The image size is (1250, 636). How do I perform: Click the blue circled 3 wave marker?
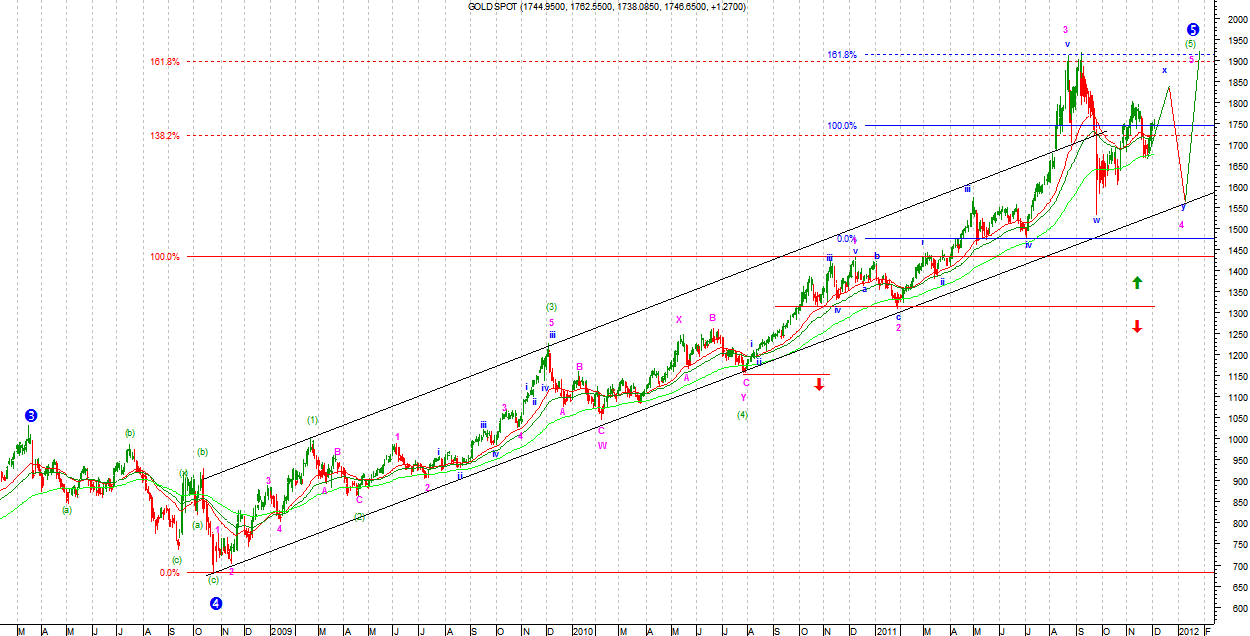[31, 415]
